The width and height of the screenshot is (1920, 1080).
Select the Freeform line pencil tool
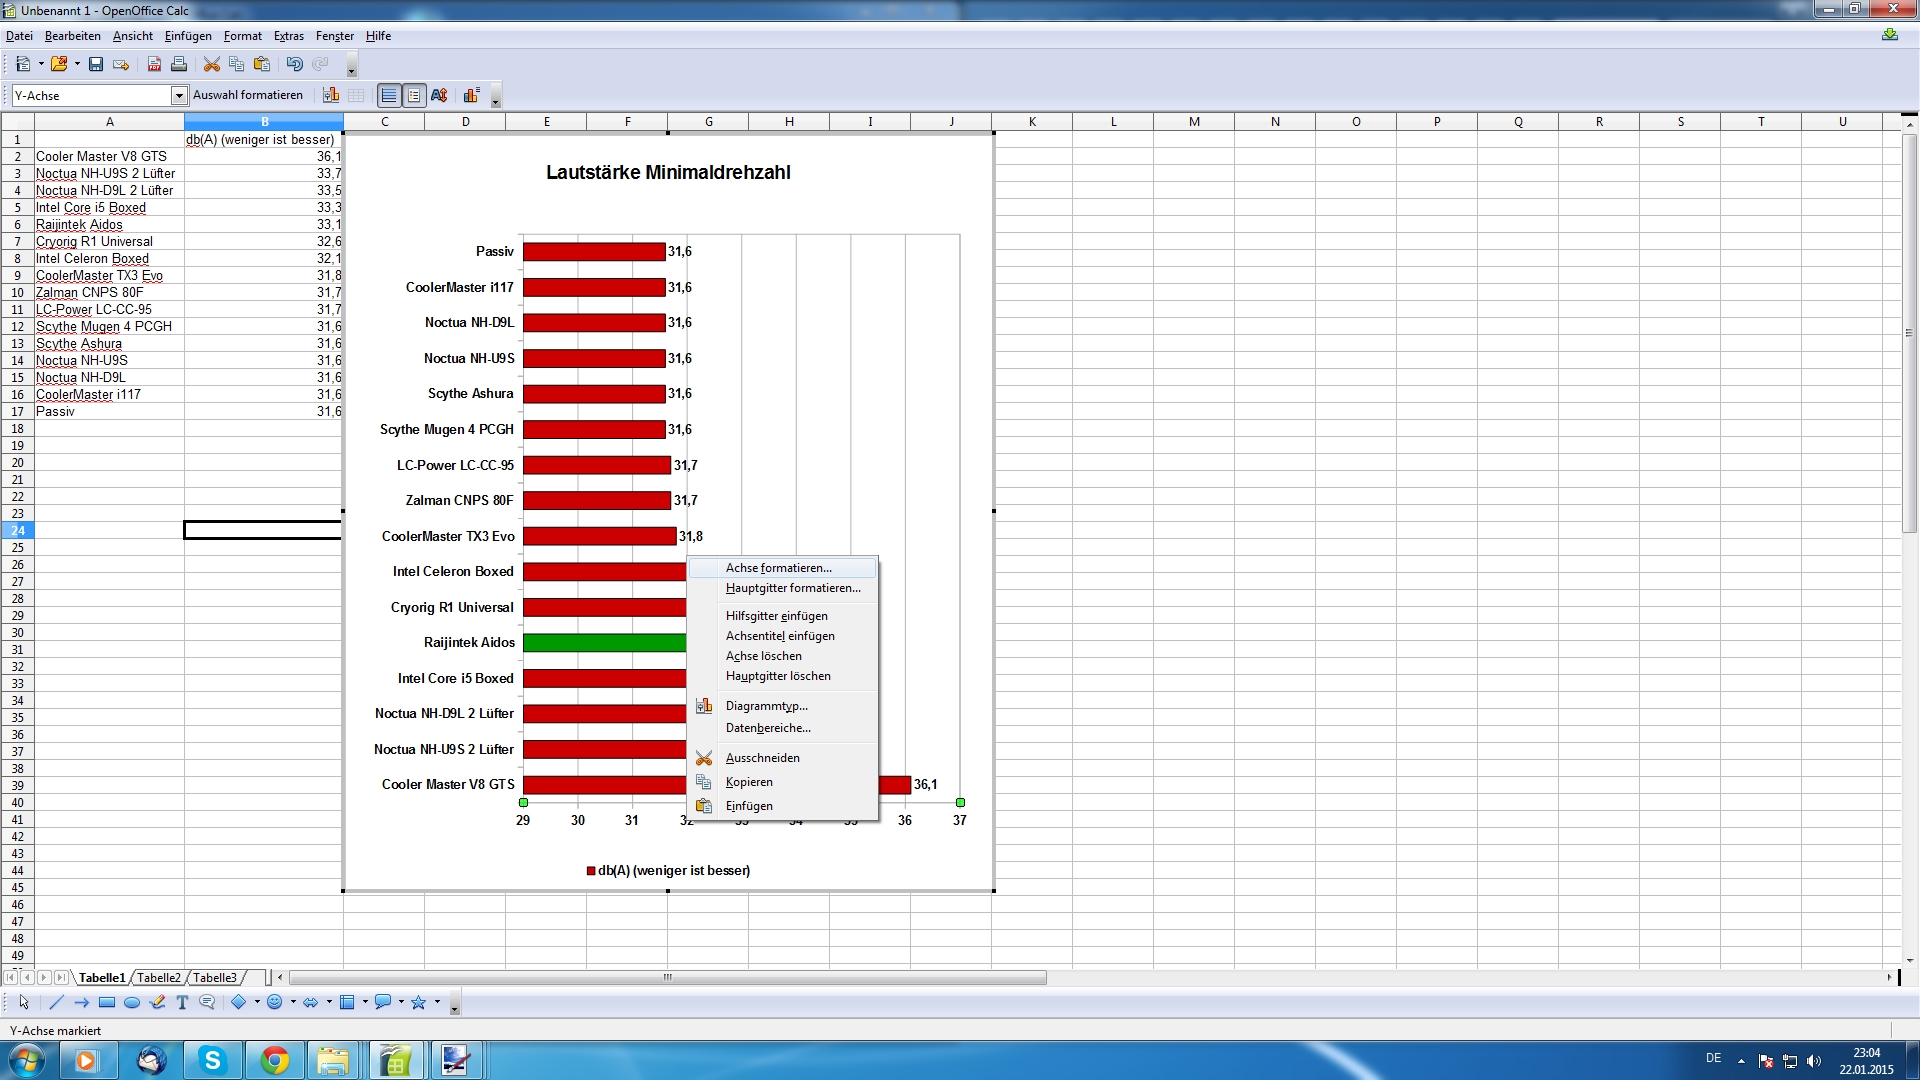[x=157, y=1002]
